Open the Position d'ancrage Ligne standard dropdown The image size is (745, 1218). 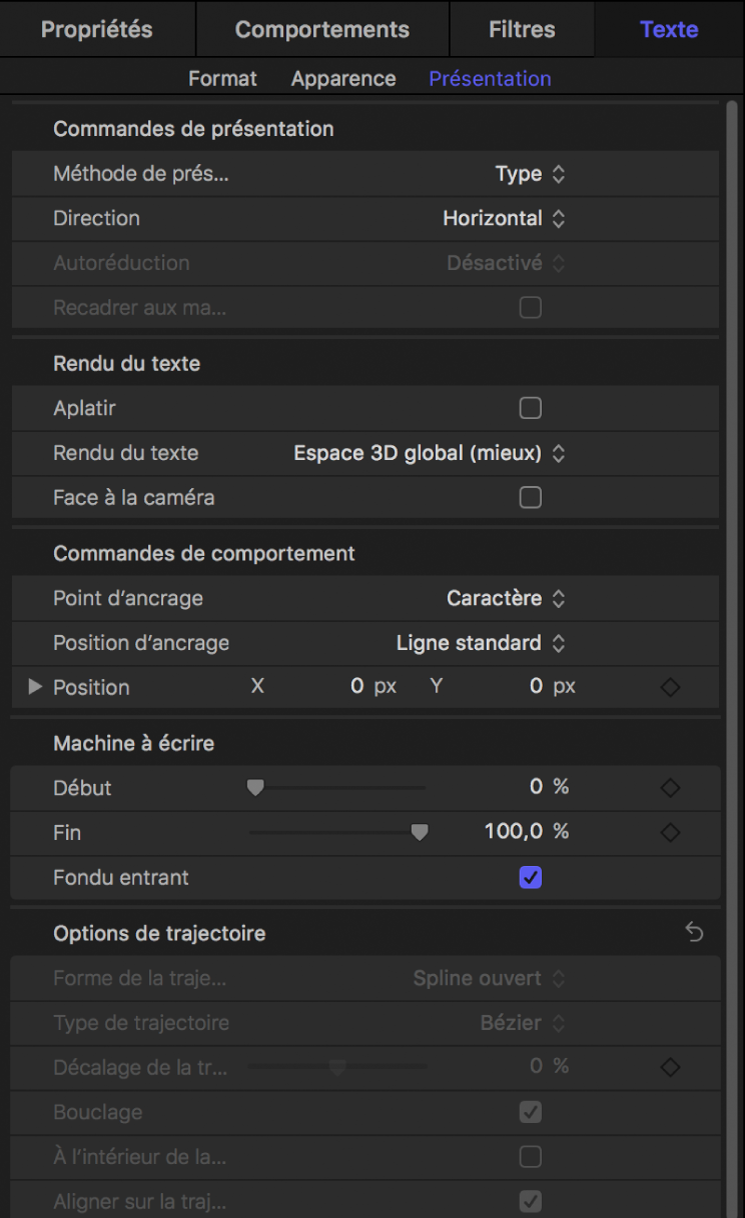(480, 643)
